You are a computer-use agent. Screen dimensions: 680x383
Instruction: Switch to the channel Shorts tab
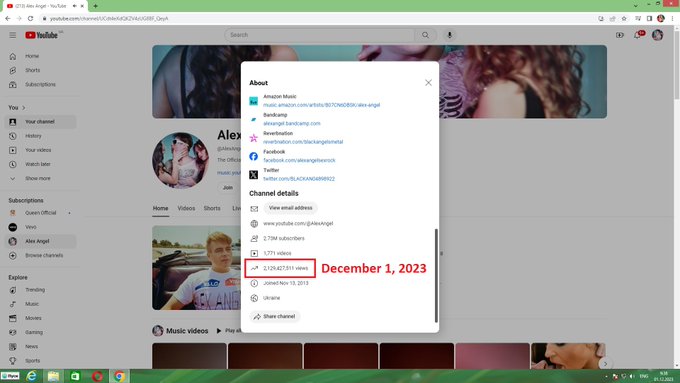pyautogui.click(x=212, y=209)
